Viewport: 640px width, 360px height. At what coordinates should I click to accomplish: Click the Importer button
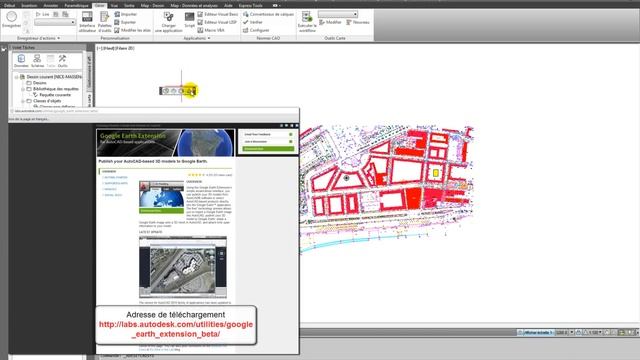point(126,14)
